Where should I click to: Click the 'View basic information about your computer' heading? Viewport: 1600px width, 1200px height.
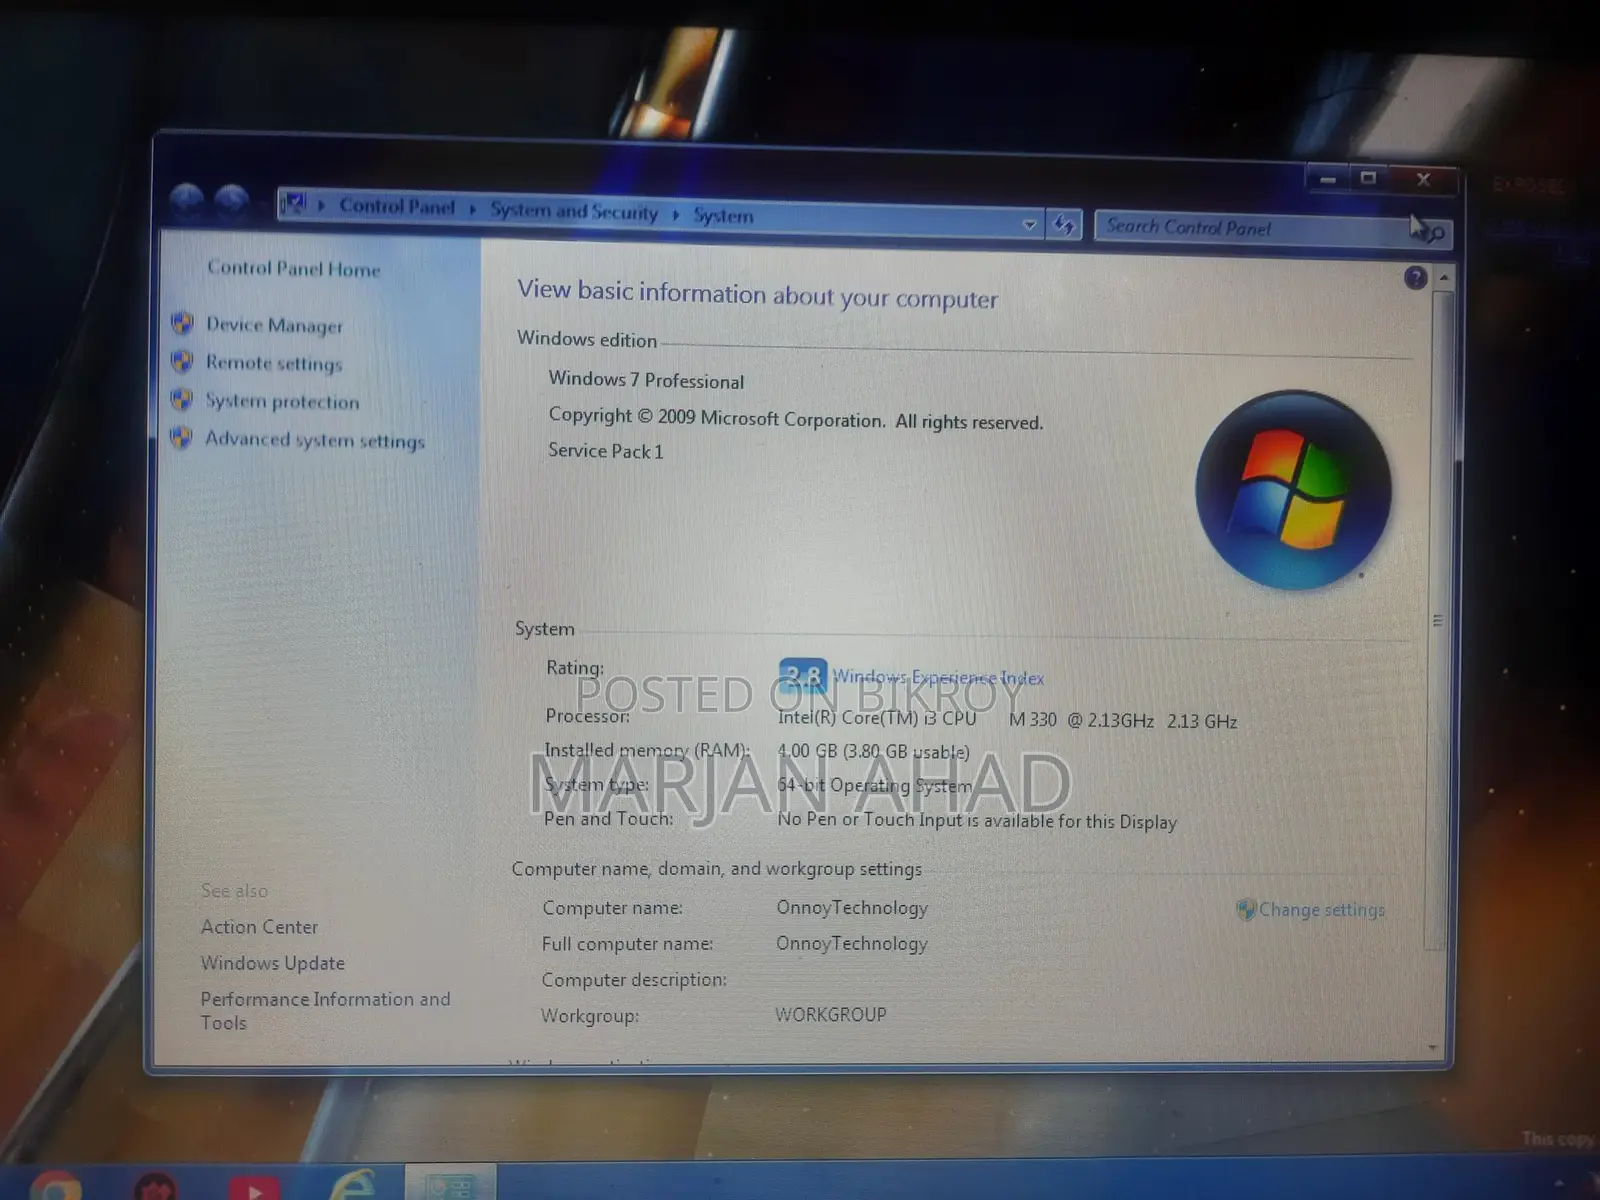tap(757, 294)
